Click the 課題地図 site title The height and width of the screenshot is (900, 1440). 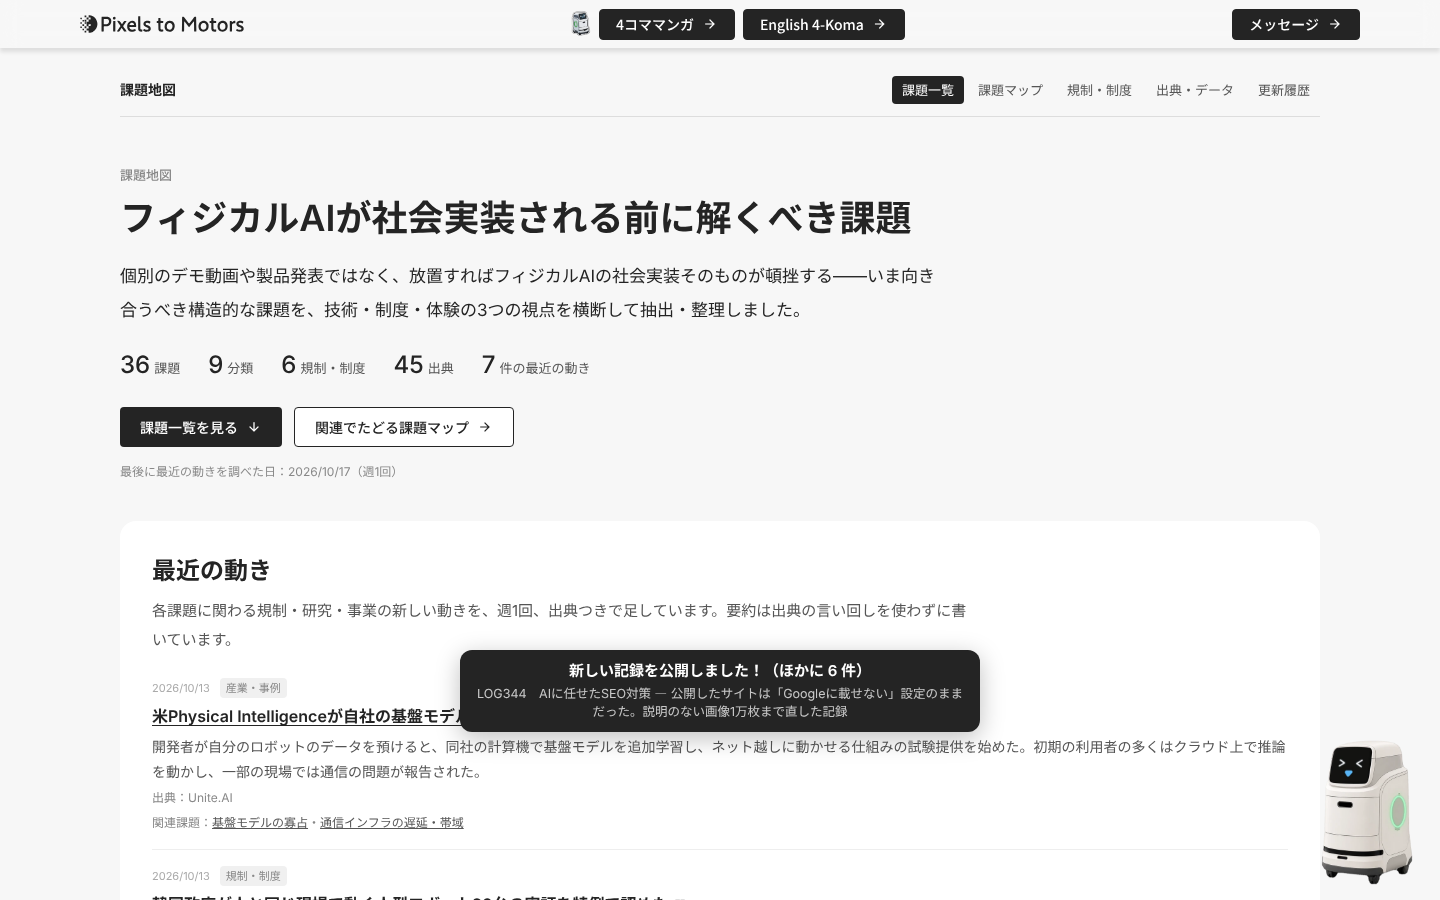148,90
